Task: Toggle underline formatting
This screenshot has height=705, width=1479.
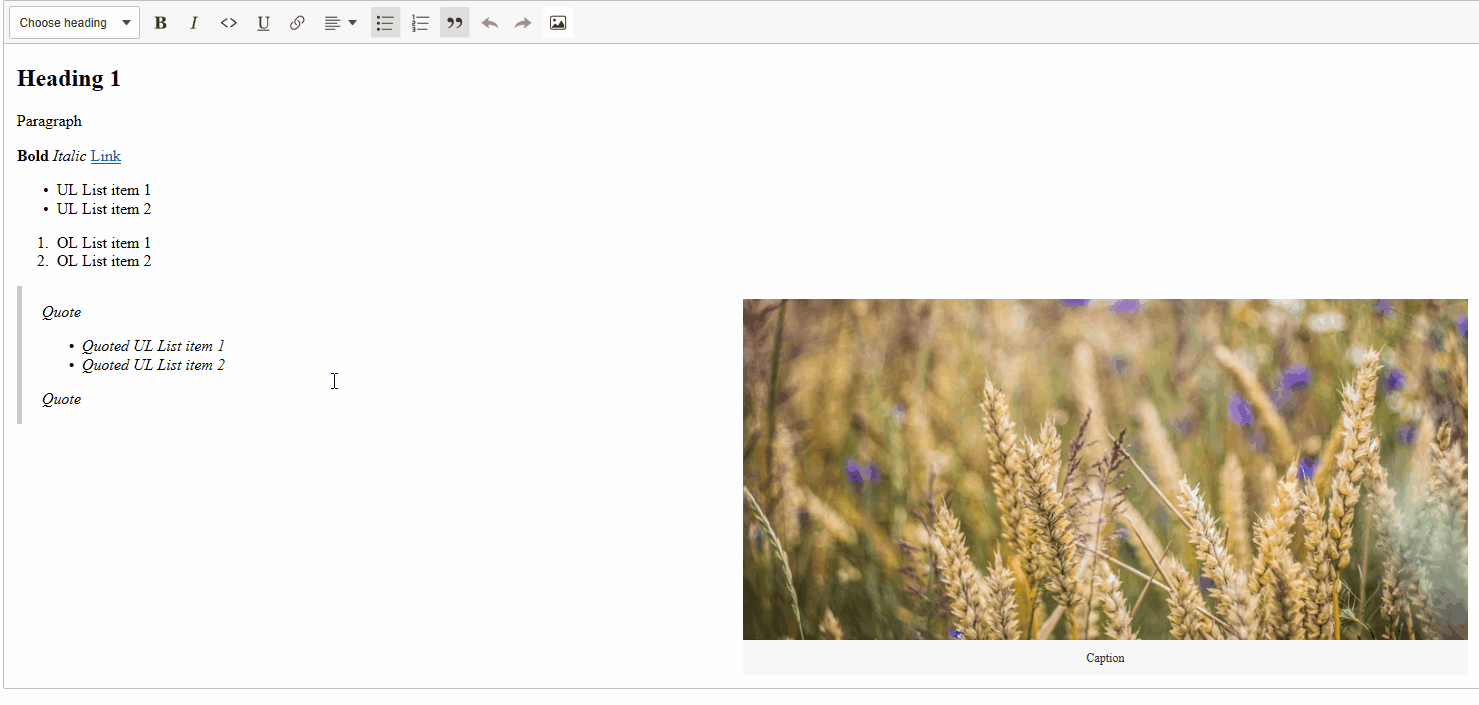Action: coord(263,23)
